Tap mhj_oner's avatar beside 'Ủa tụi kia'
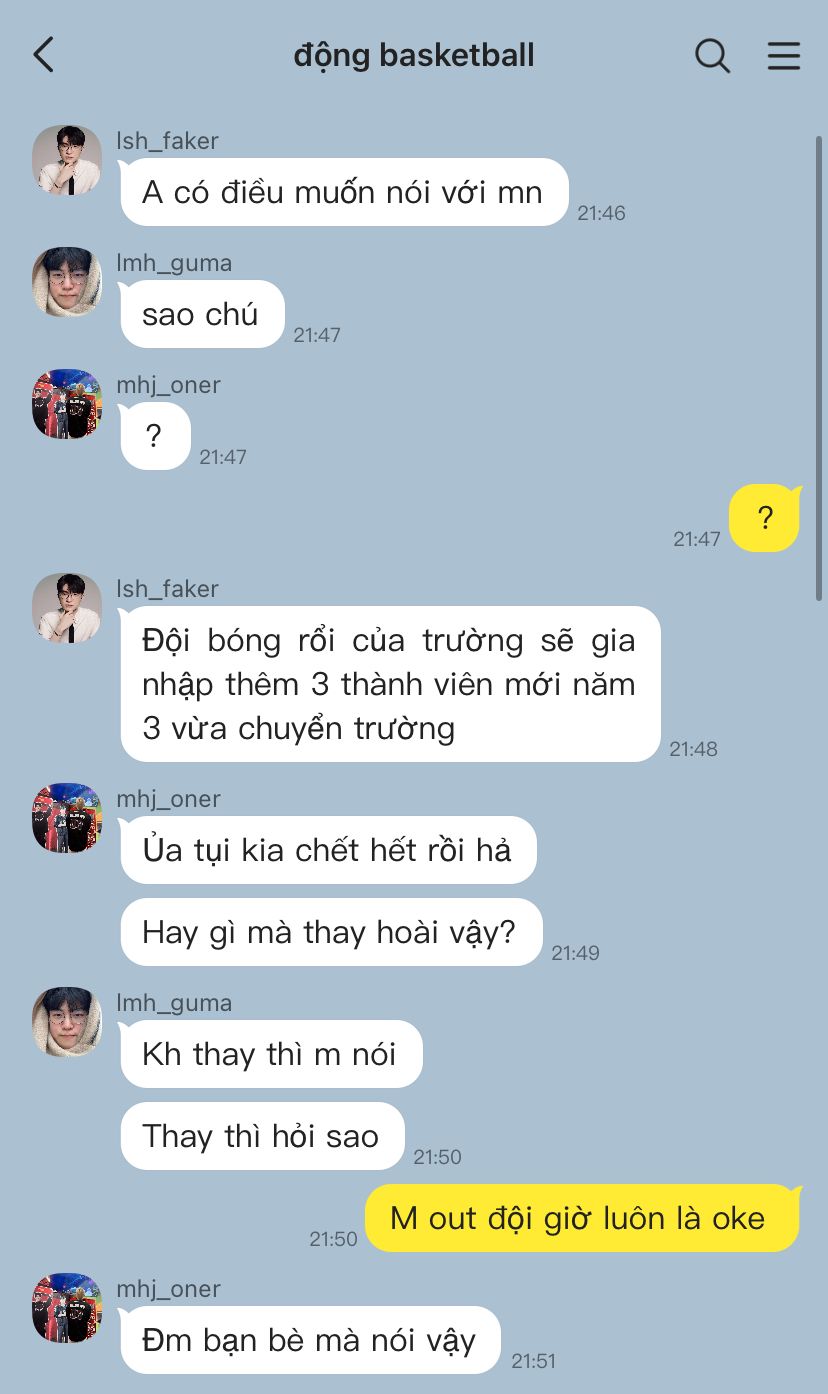828x1394 pixels. (x=67, y=818)
